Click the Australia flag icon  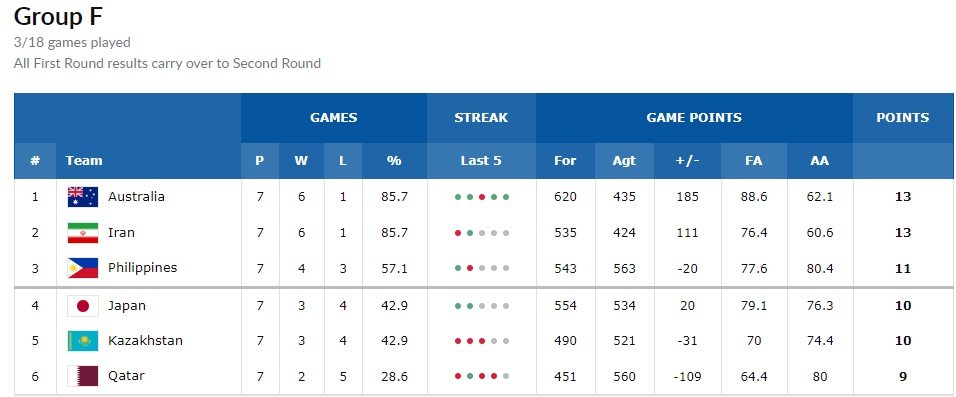[x=83, y=197]
